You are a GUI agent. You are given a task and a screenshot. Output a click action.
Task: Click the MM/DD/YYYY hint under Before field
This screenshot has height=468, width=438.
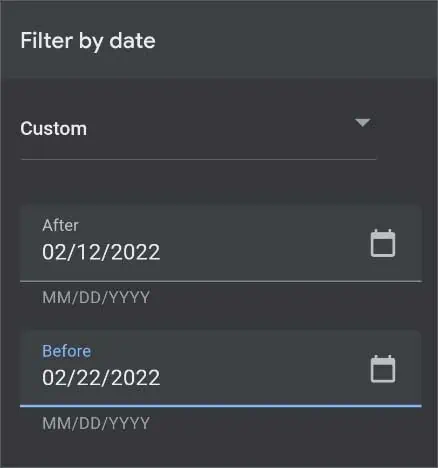coord(96,423)
